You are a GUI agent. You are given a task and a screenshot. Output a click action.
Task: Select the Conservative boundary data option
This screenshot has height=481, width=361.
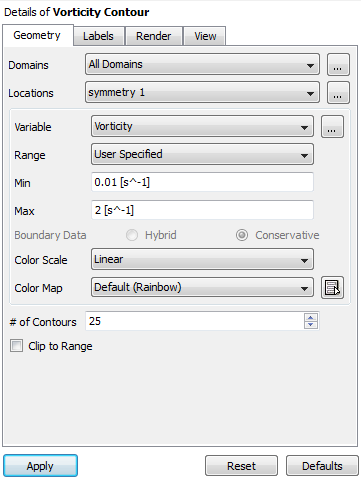[x=242, y=235]
